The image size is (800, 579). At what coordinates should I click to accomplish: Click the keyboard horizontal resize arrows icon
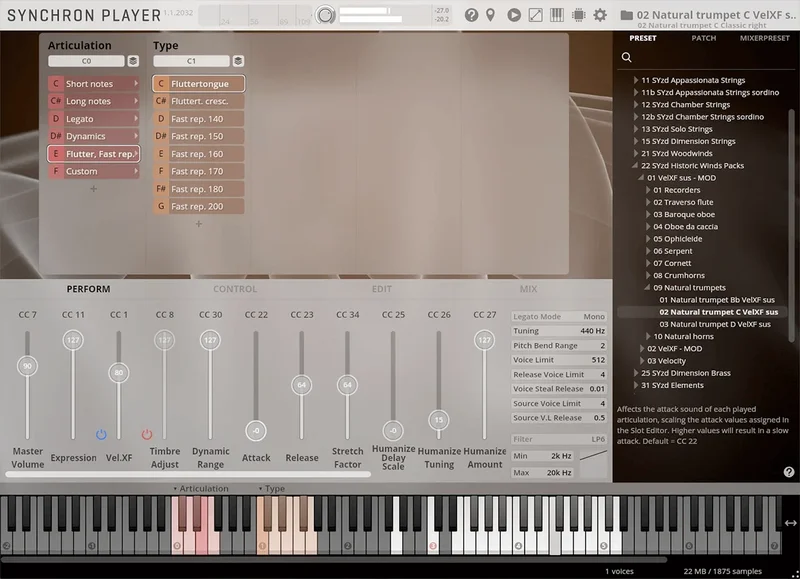point(790,523)
